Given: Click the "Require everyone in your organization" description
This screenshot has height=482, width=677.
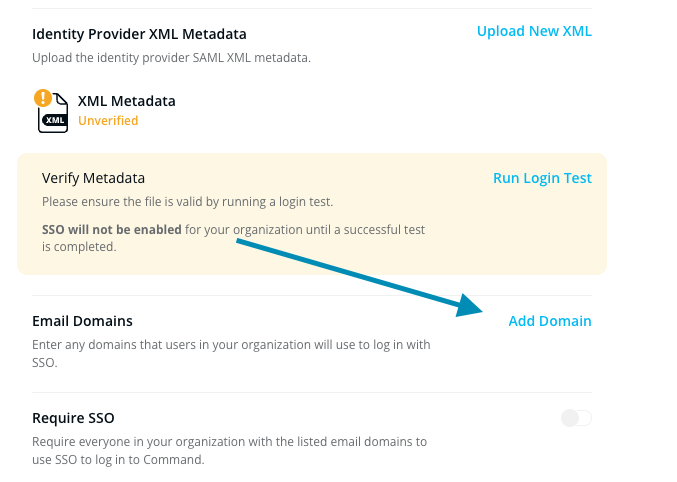Looking at the screenshot, I should [x=229, y=441].
